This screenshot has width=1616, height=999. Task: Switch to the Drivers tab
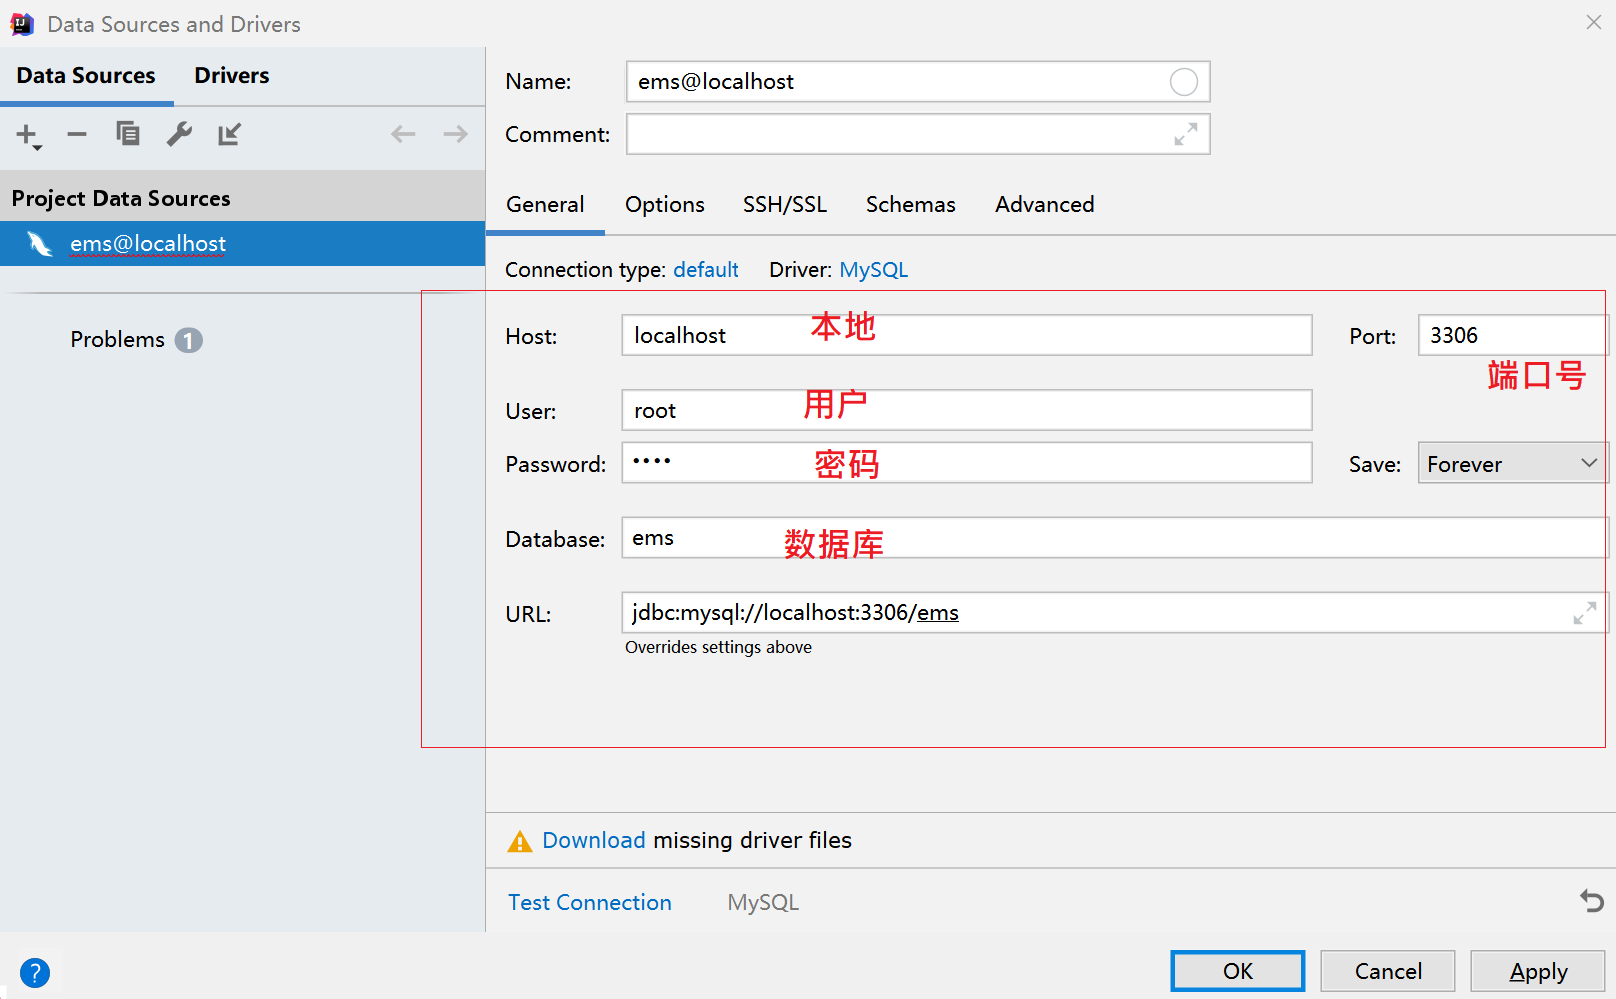click(x=231, y=76)
